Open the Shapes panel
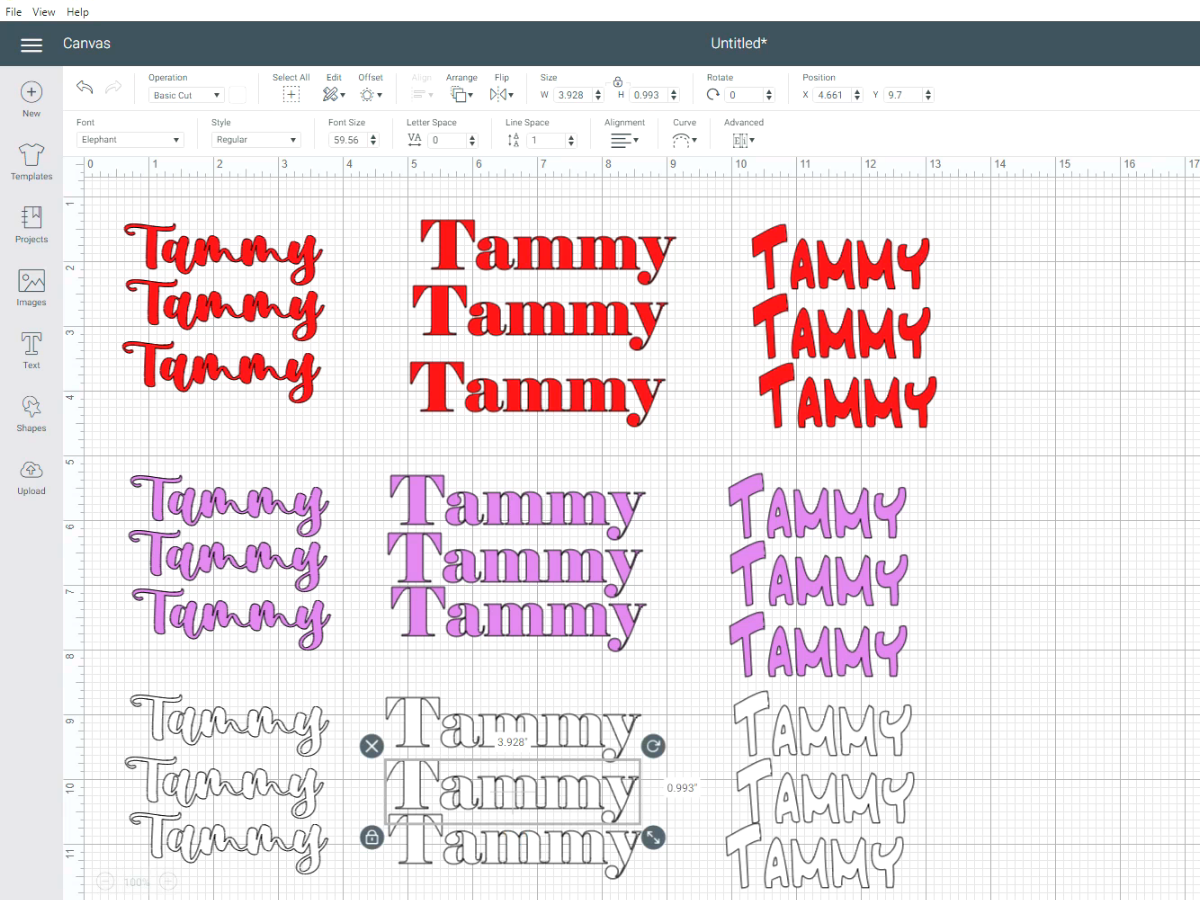 coord(31,408)
